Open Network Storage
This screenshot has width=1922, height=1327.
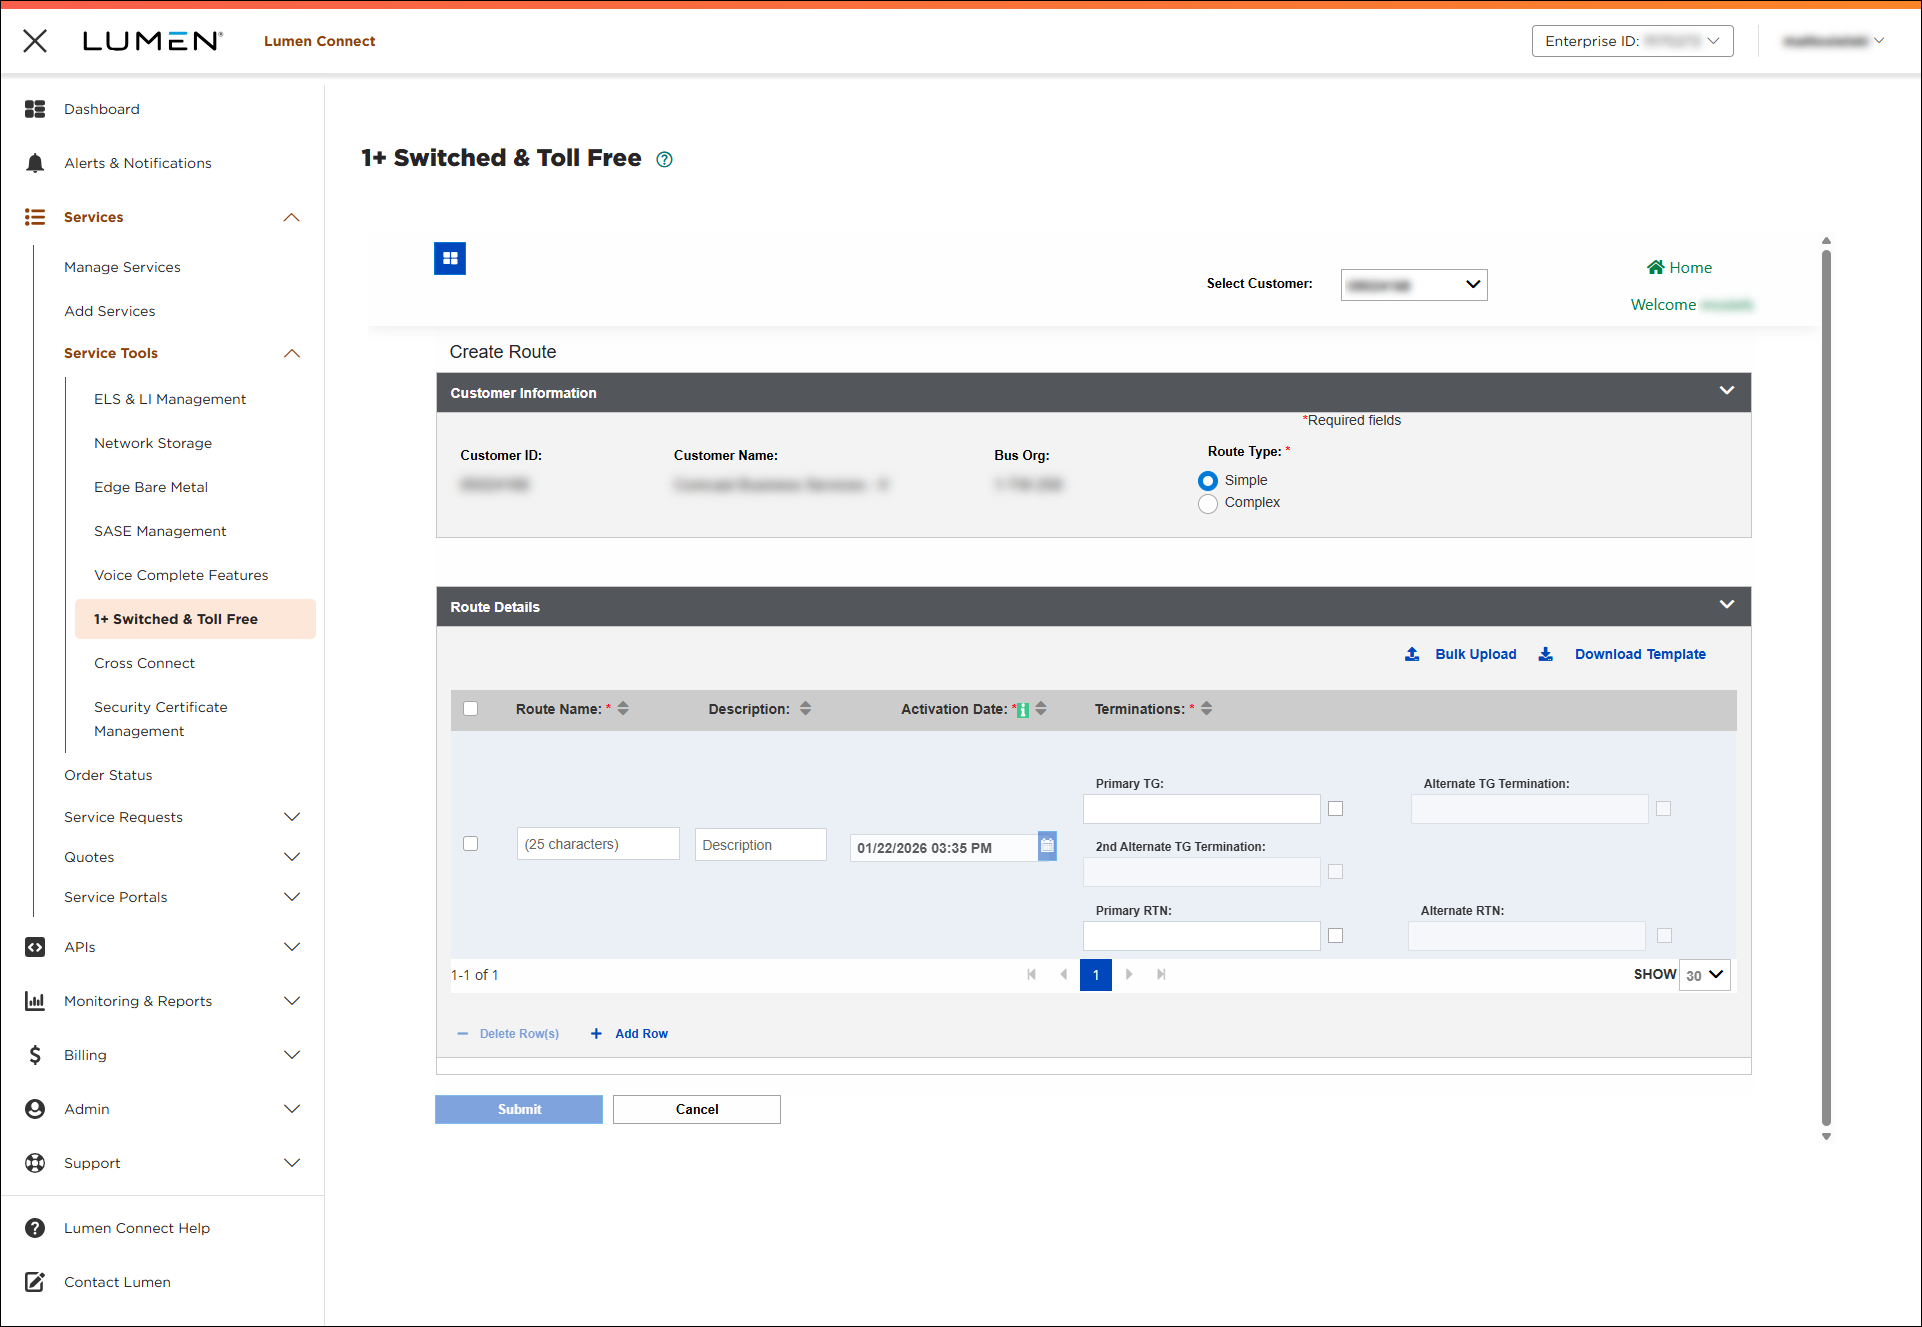(153, 443)
